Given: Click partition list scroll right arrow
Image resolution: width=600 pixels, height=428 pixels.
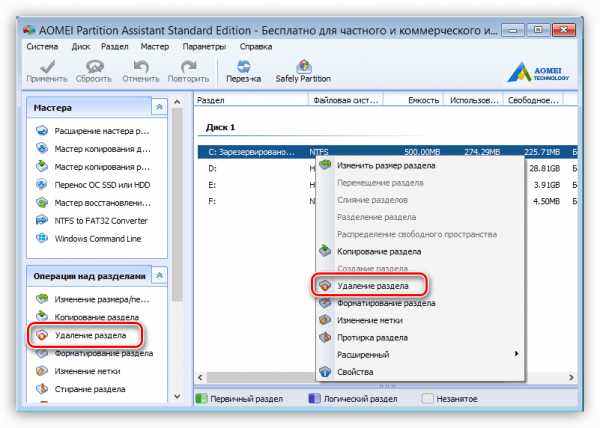Looking at the screenshot, I should (x=571, y=377).
